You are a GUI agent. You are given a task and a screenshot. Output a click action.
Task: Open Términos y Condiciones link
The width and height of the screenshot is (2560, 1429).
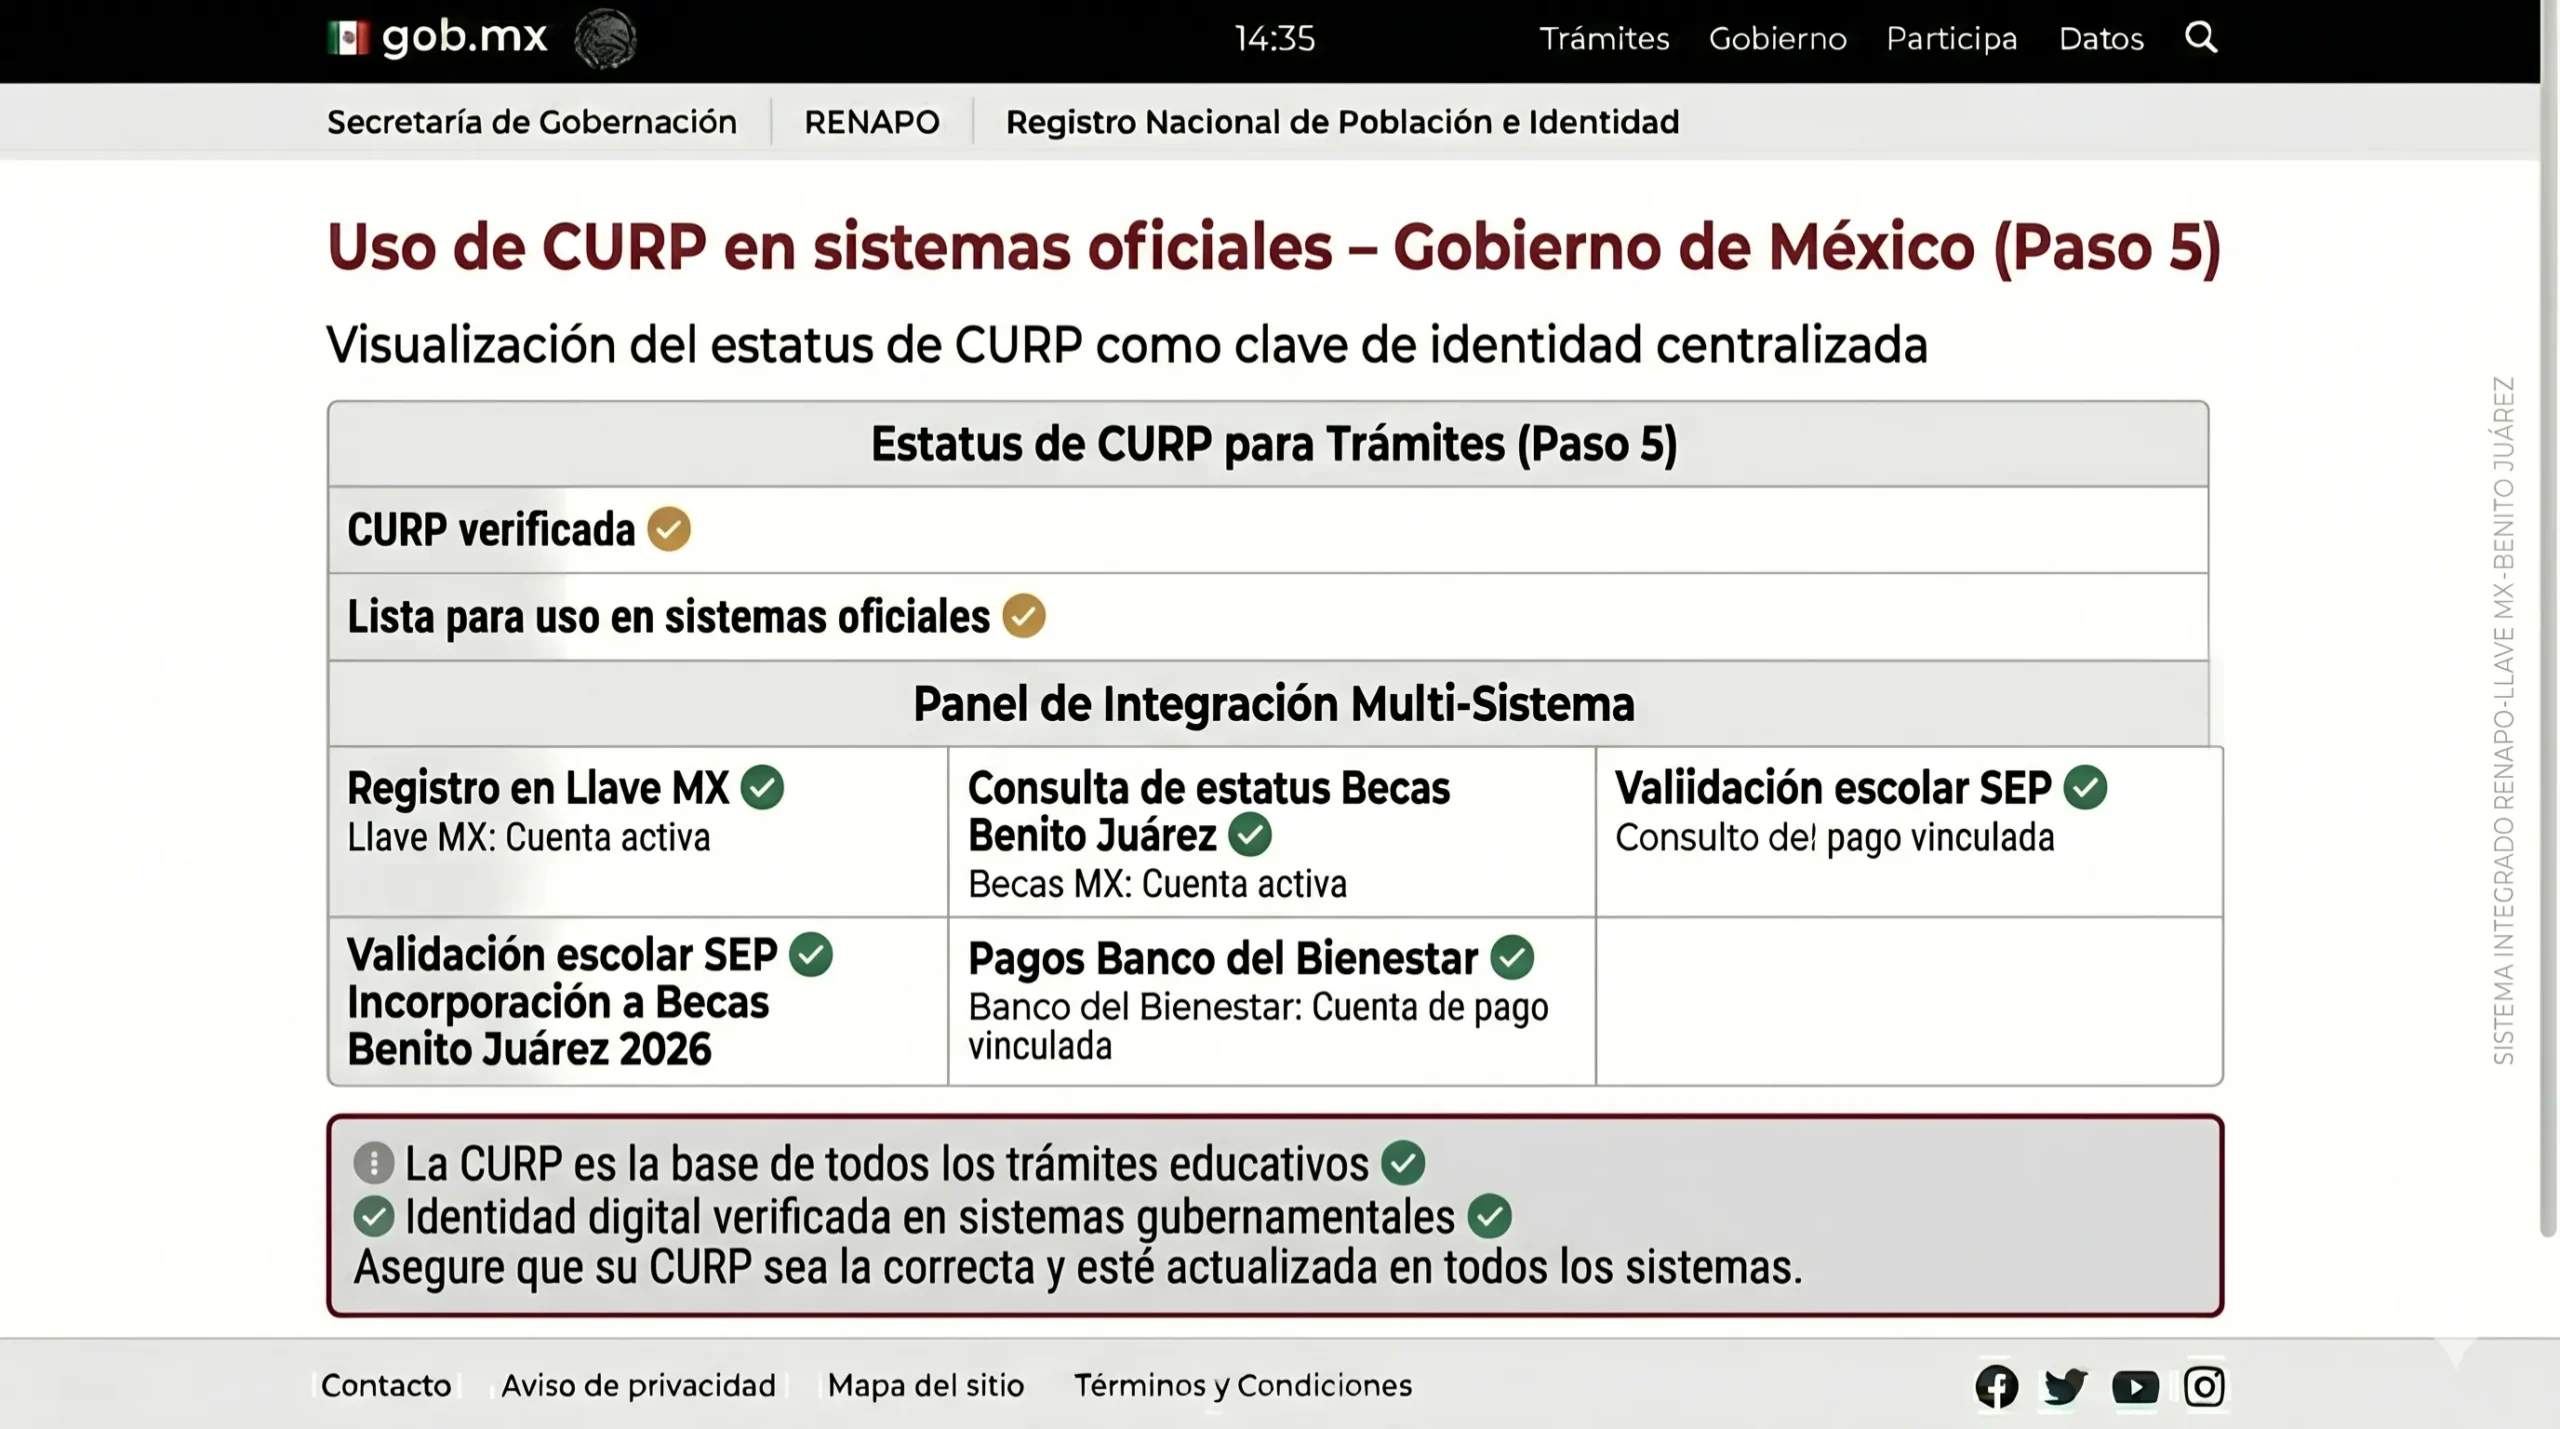[x=1243, y=1386]
